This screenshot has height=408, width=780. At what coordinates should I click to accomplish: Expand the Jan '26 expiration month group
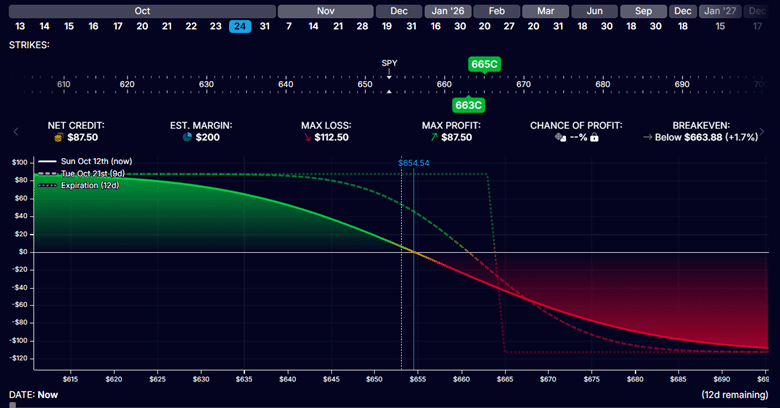[445, 10]
